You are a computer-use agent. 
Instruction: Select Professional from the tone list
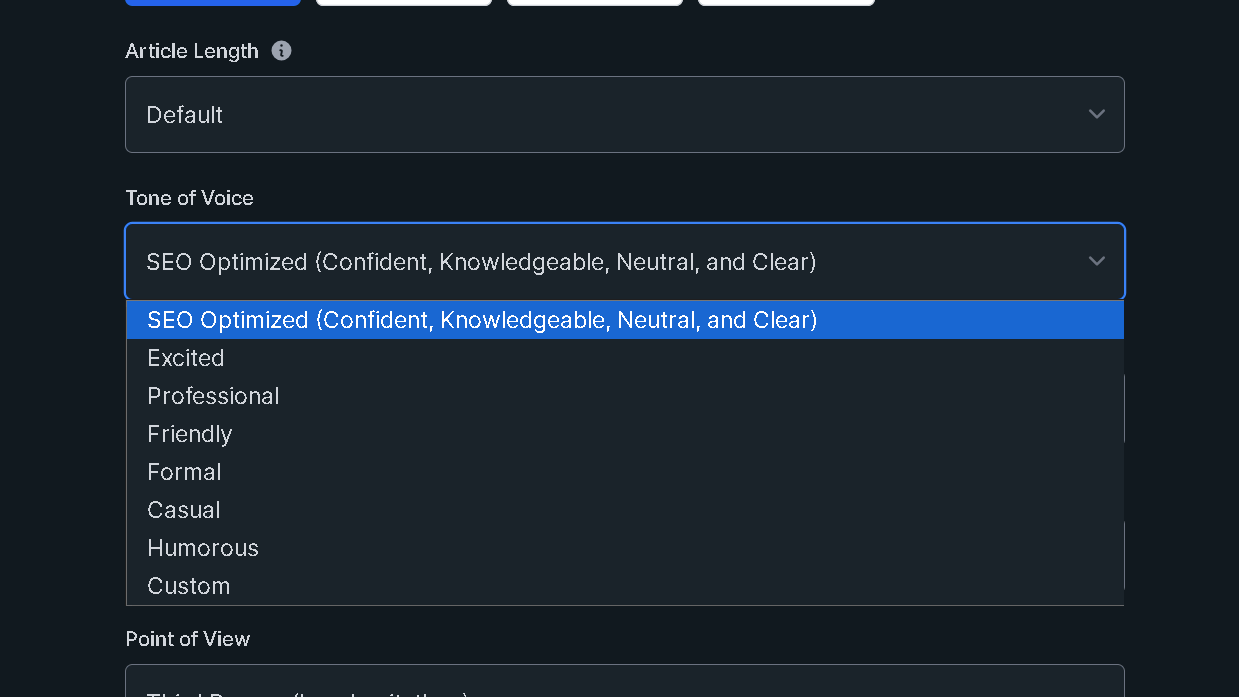point(213,396)
